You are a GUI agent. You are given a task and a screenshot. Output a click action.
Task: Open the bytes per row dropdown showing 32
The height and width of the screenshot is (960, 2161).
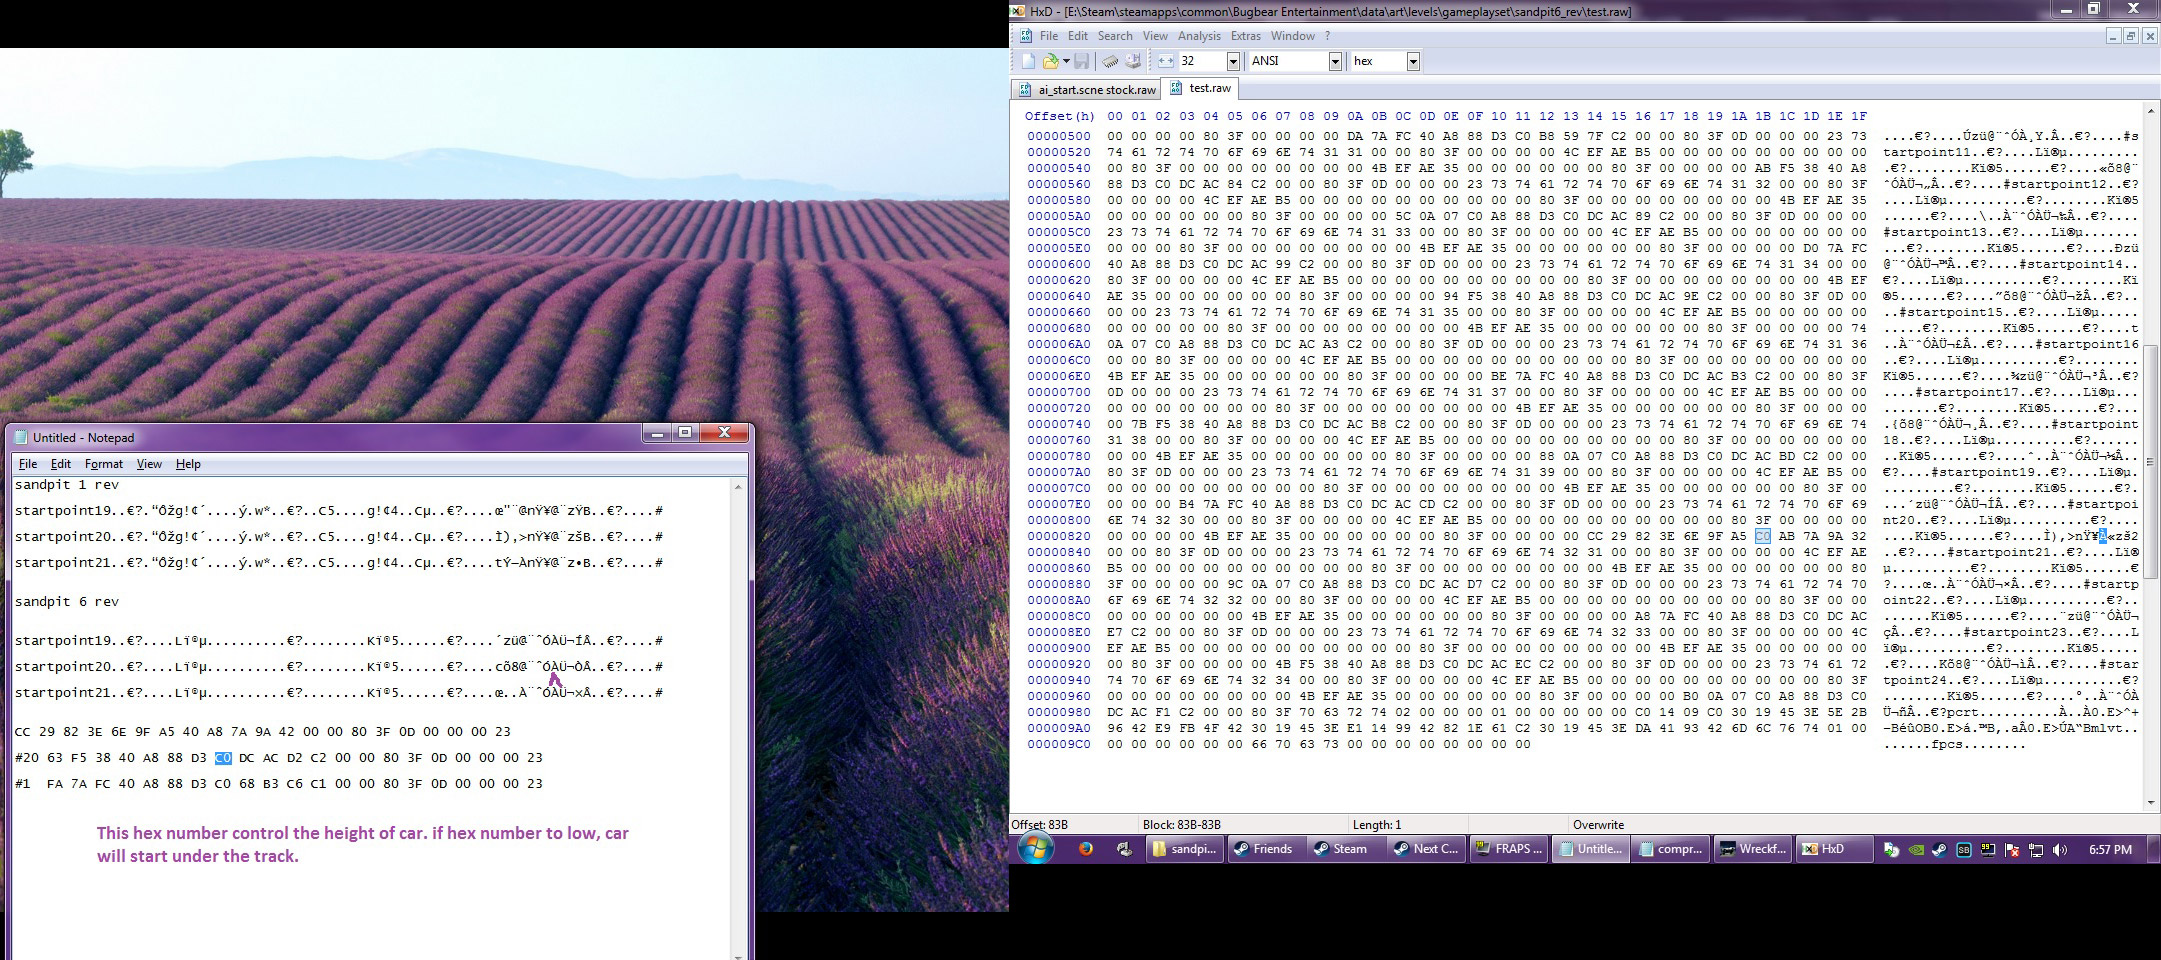[1233, 61]
